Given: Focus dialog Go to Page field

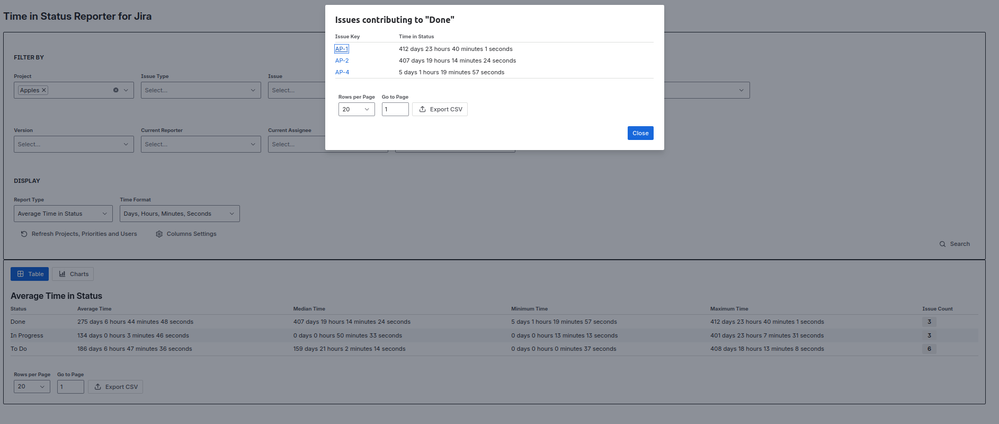Looking at the screenshot, I should tap(395, 110).
